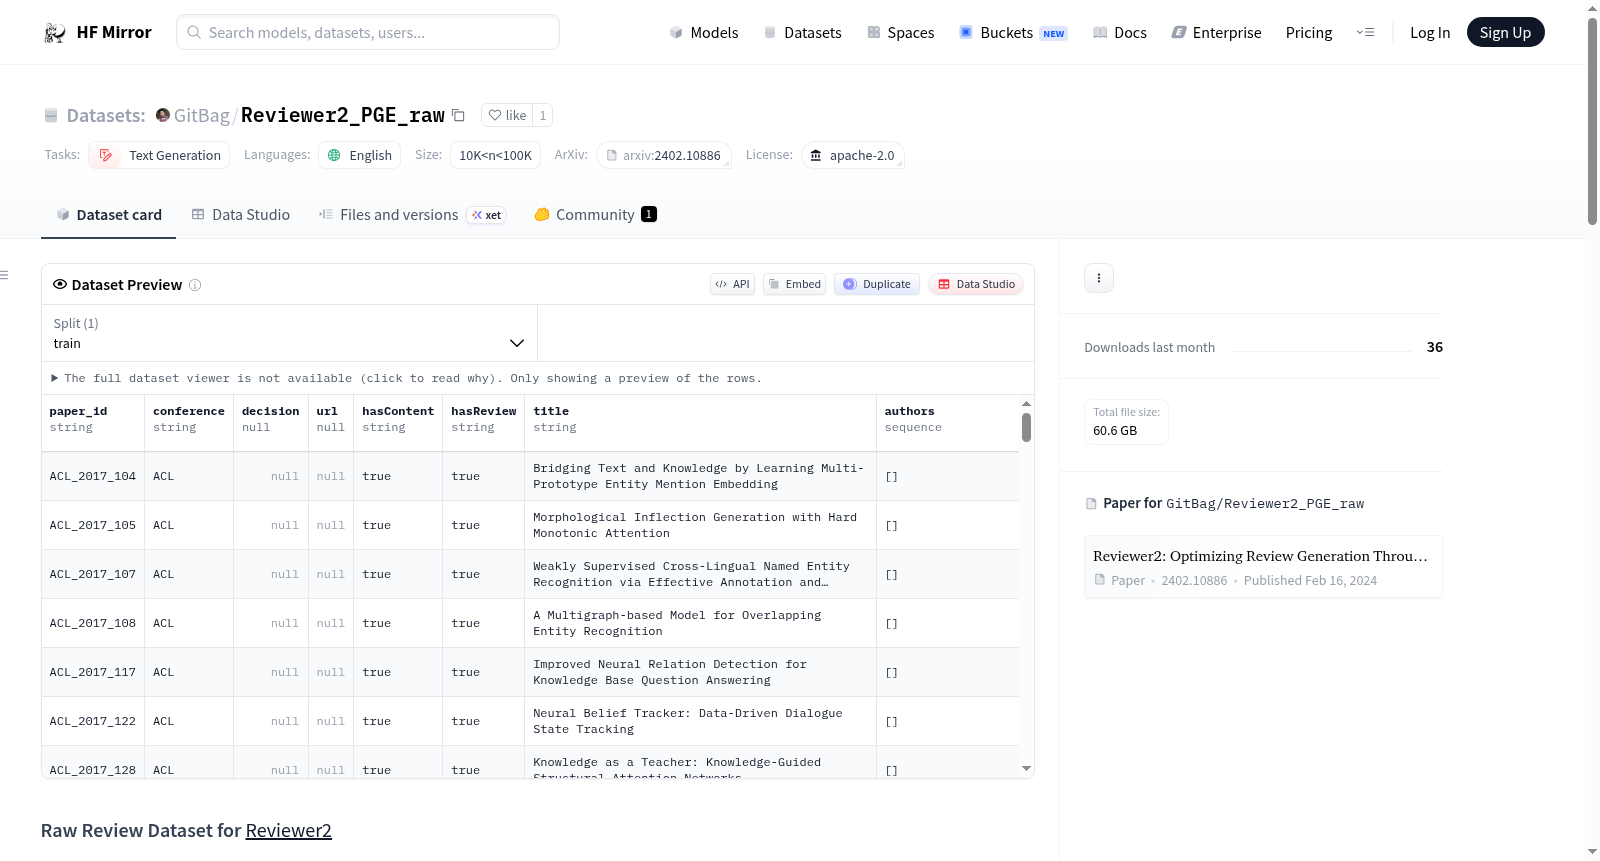The width and height of the screenshot is (1600, 861).
Task: Click the page vertical scrollbar thumb
Action: [x=1592, y=120]
